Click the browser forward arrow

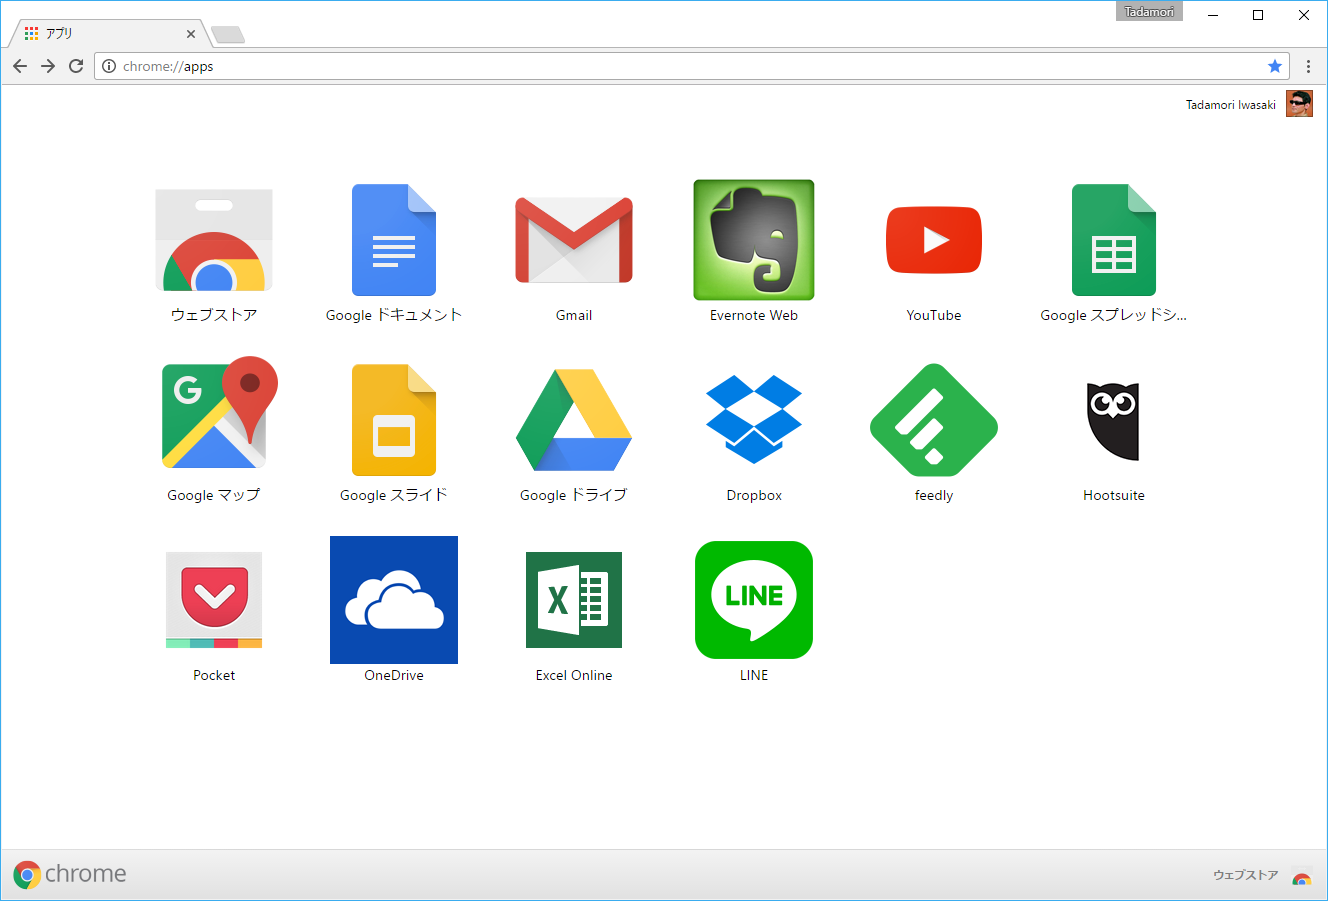pos(48,66)
